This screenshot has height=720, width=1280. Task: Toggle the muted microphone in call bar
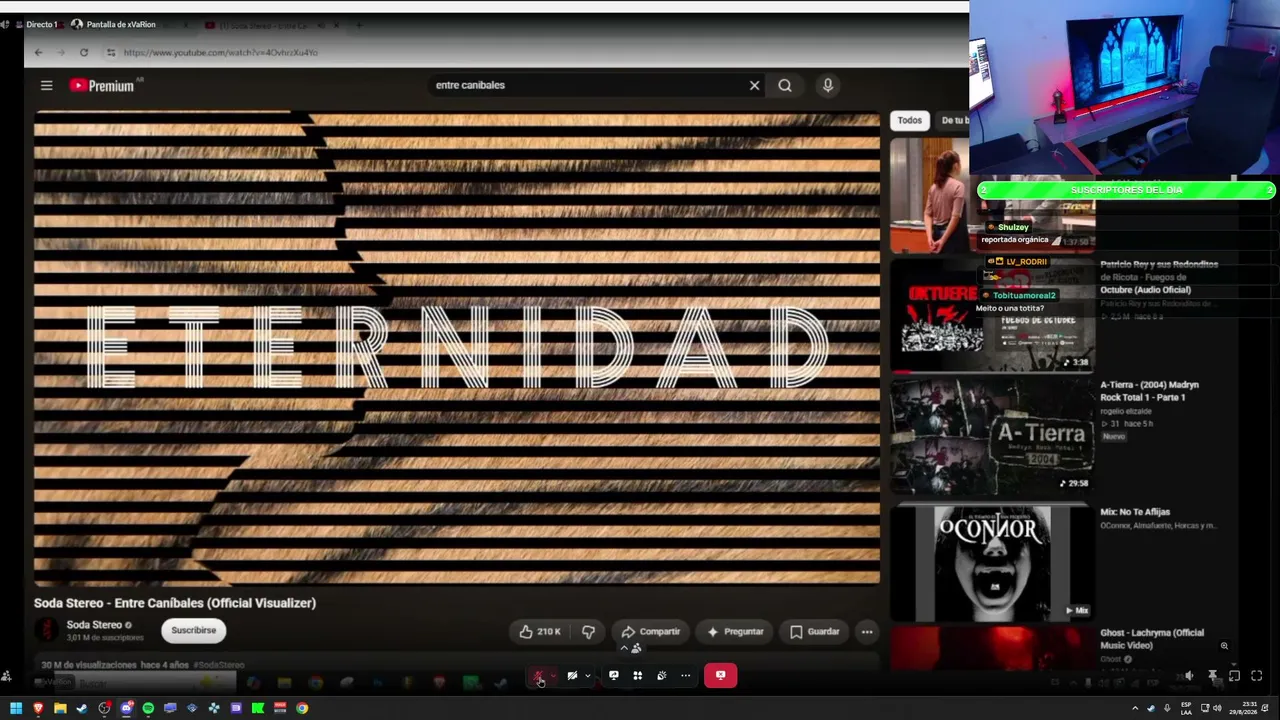click(x=538, y=676)
